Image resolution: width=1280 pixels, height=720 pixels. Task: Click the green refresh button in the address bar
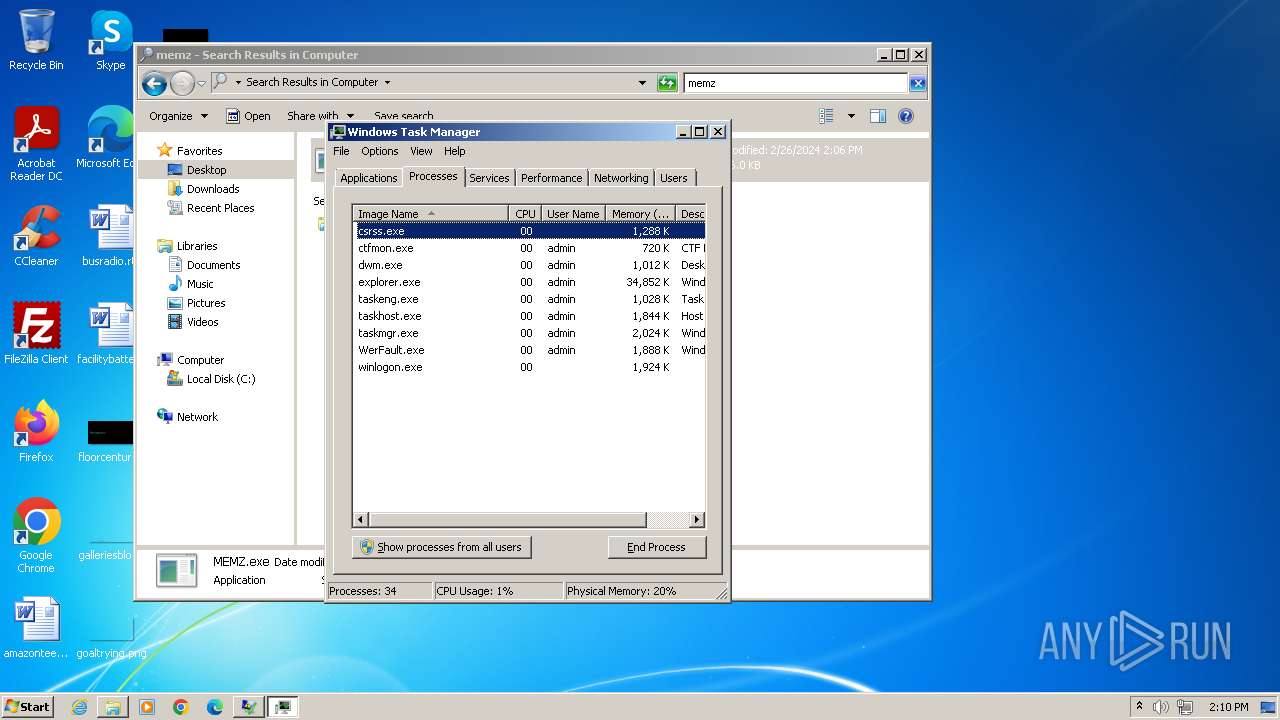tap(667, 83)
